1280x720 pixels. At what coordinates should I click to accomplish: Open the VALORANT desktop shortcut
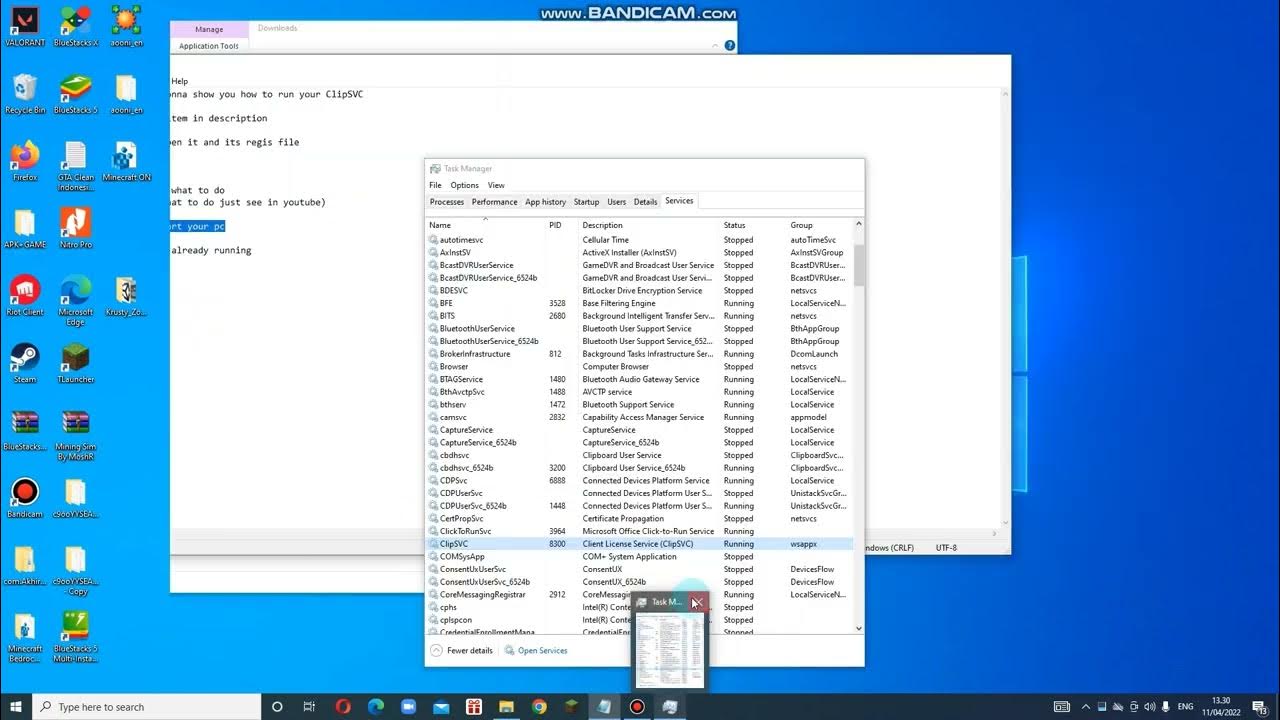pos(24,26)
